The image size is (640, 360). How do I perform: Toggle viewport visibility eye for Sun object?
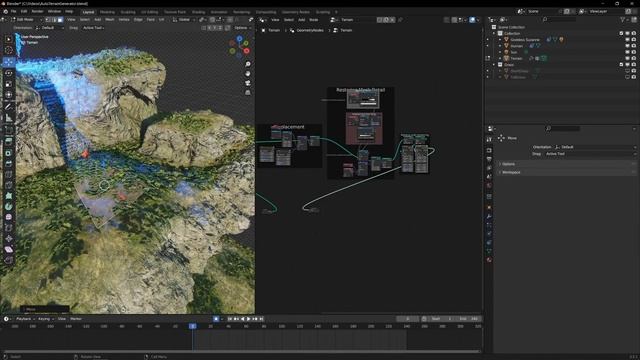click(628, 52)
